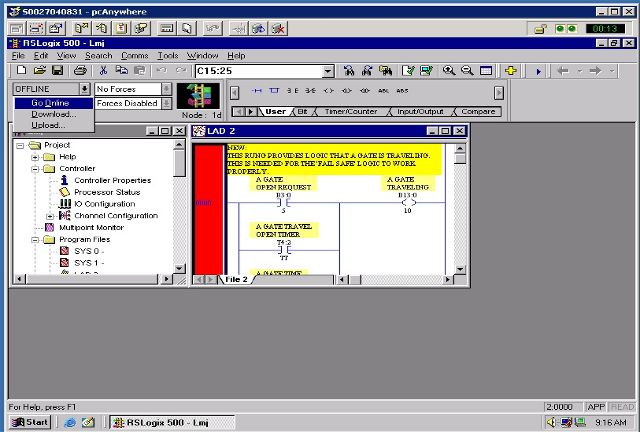Click the ABL instruction icon

point(383,91)
